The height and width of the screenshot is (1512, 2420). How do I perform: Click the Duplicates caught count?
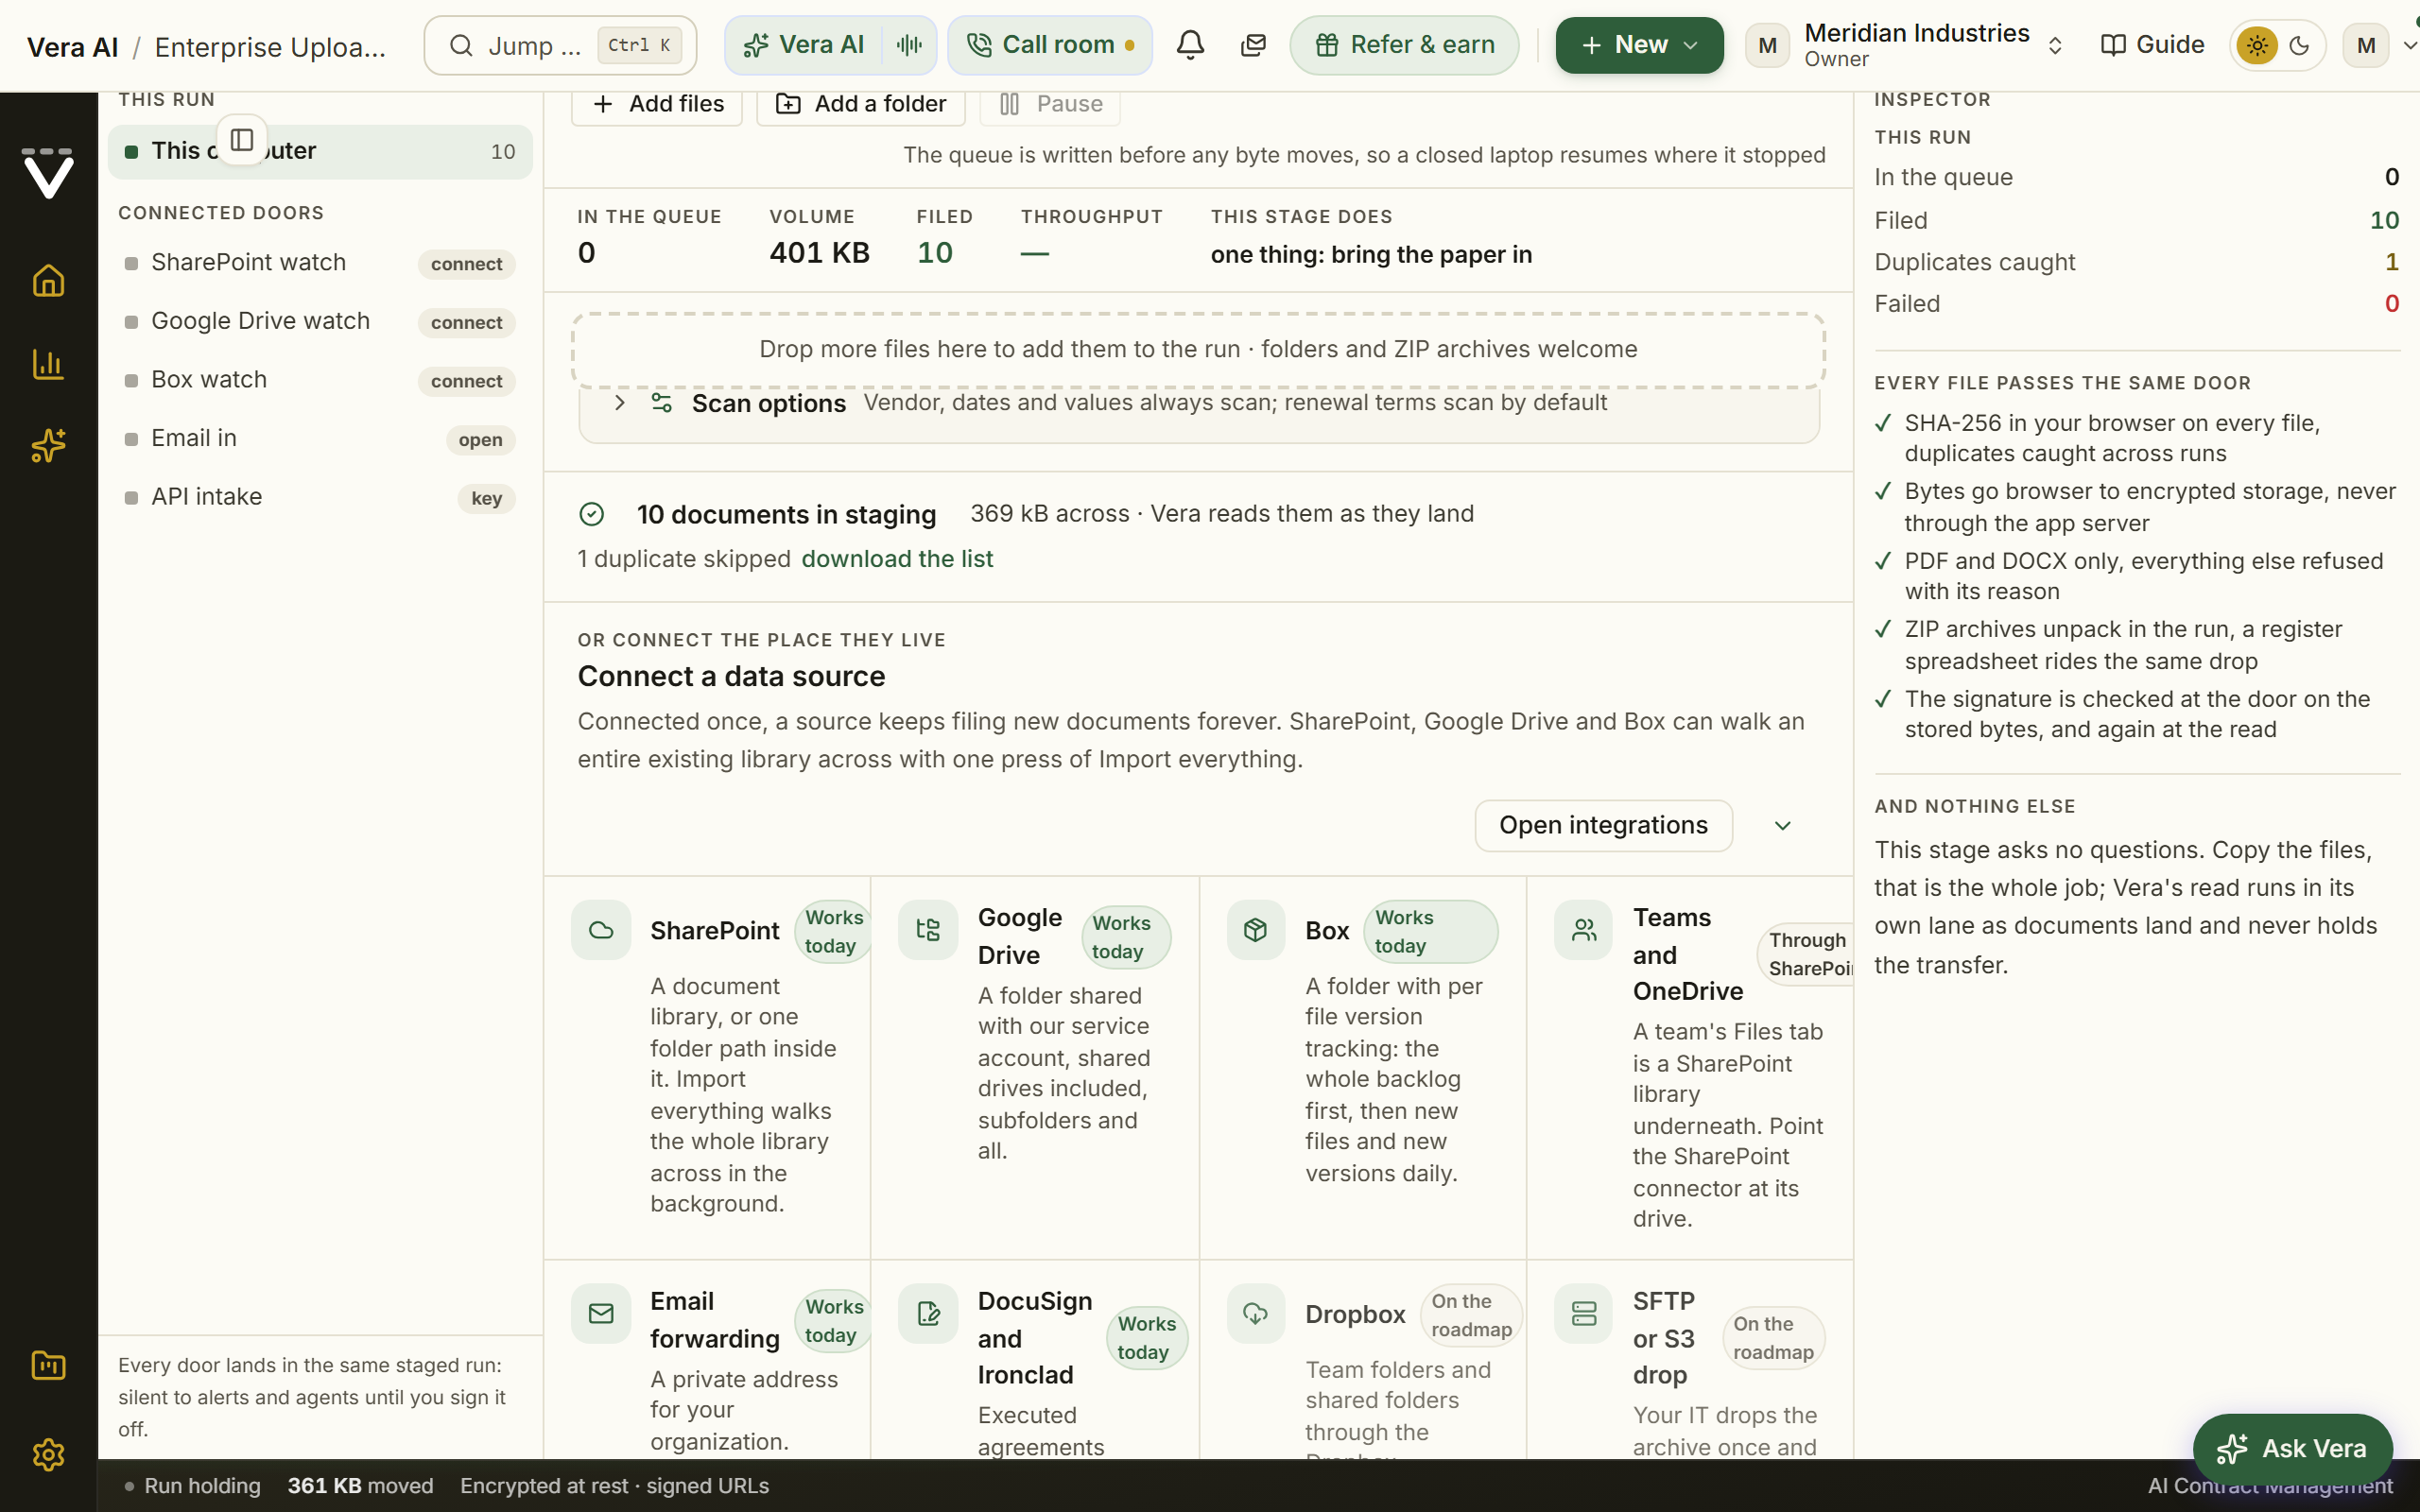2392,262
